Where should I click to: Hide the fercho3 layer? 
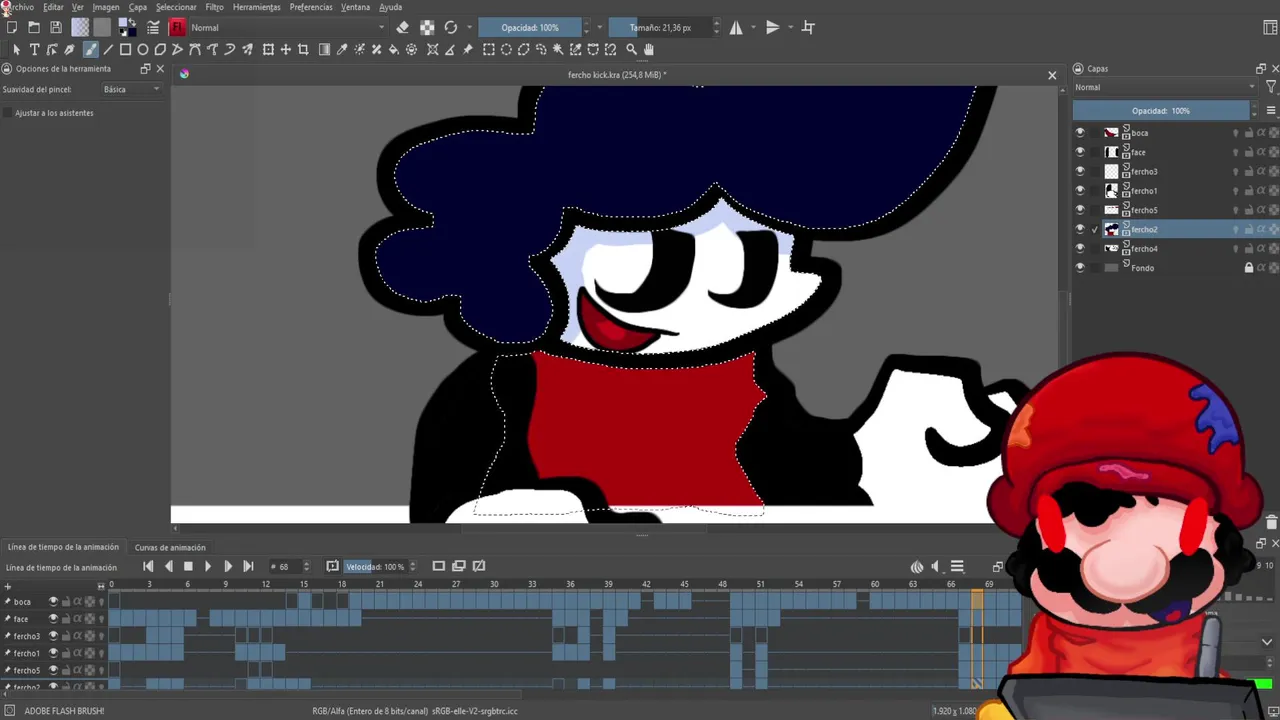pyautogui.click(x=1079, y=171)
